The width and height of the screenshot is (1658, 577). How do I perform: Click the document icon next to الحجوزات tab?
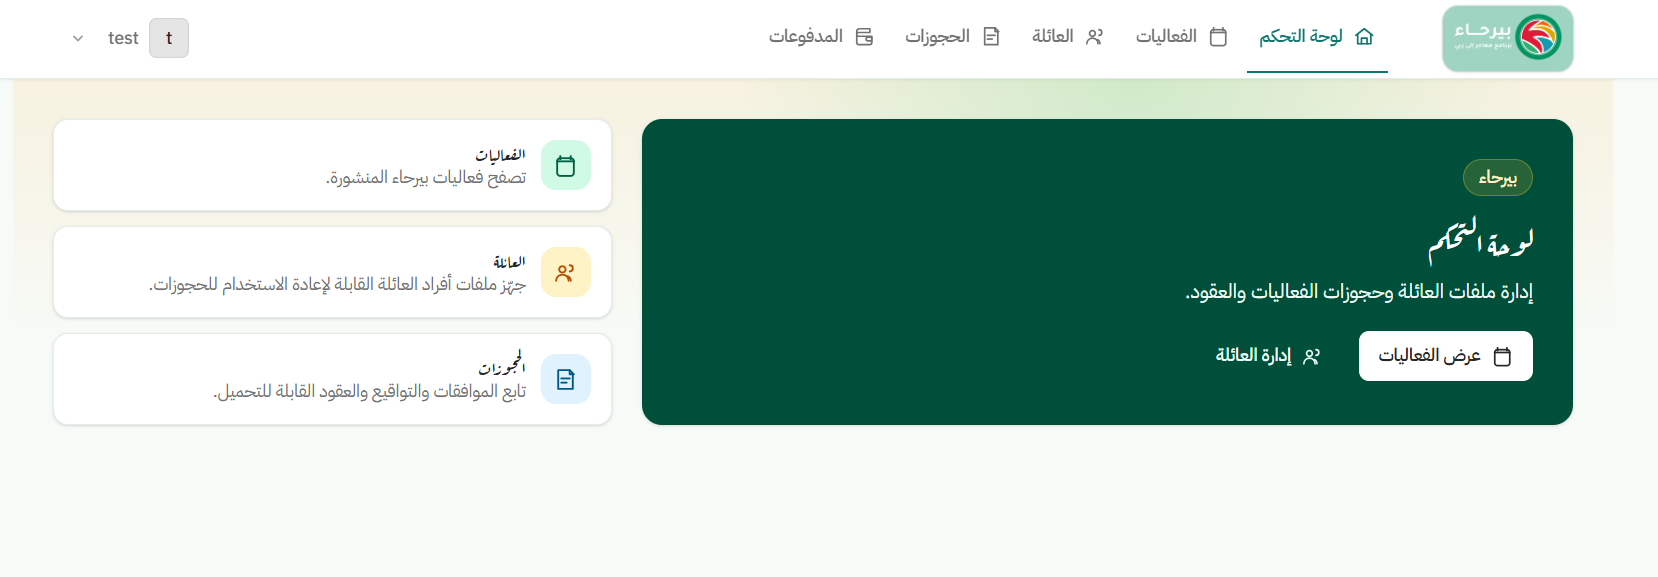pyautogui.click(x=991, y=37)
